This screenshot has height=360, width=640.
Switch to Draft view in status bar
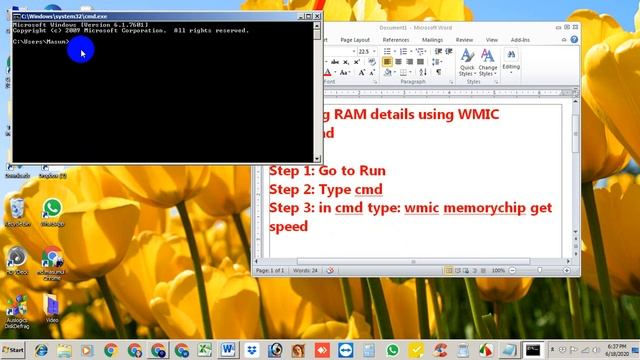pos(483,271)
